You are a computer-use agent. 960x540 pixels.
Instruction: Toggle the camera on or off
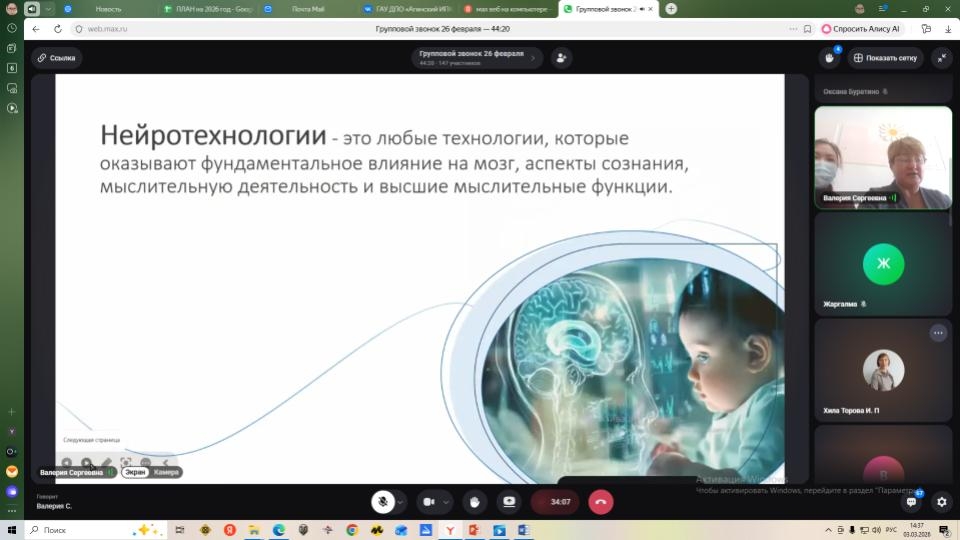coord(429,501)
